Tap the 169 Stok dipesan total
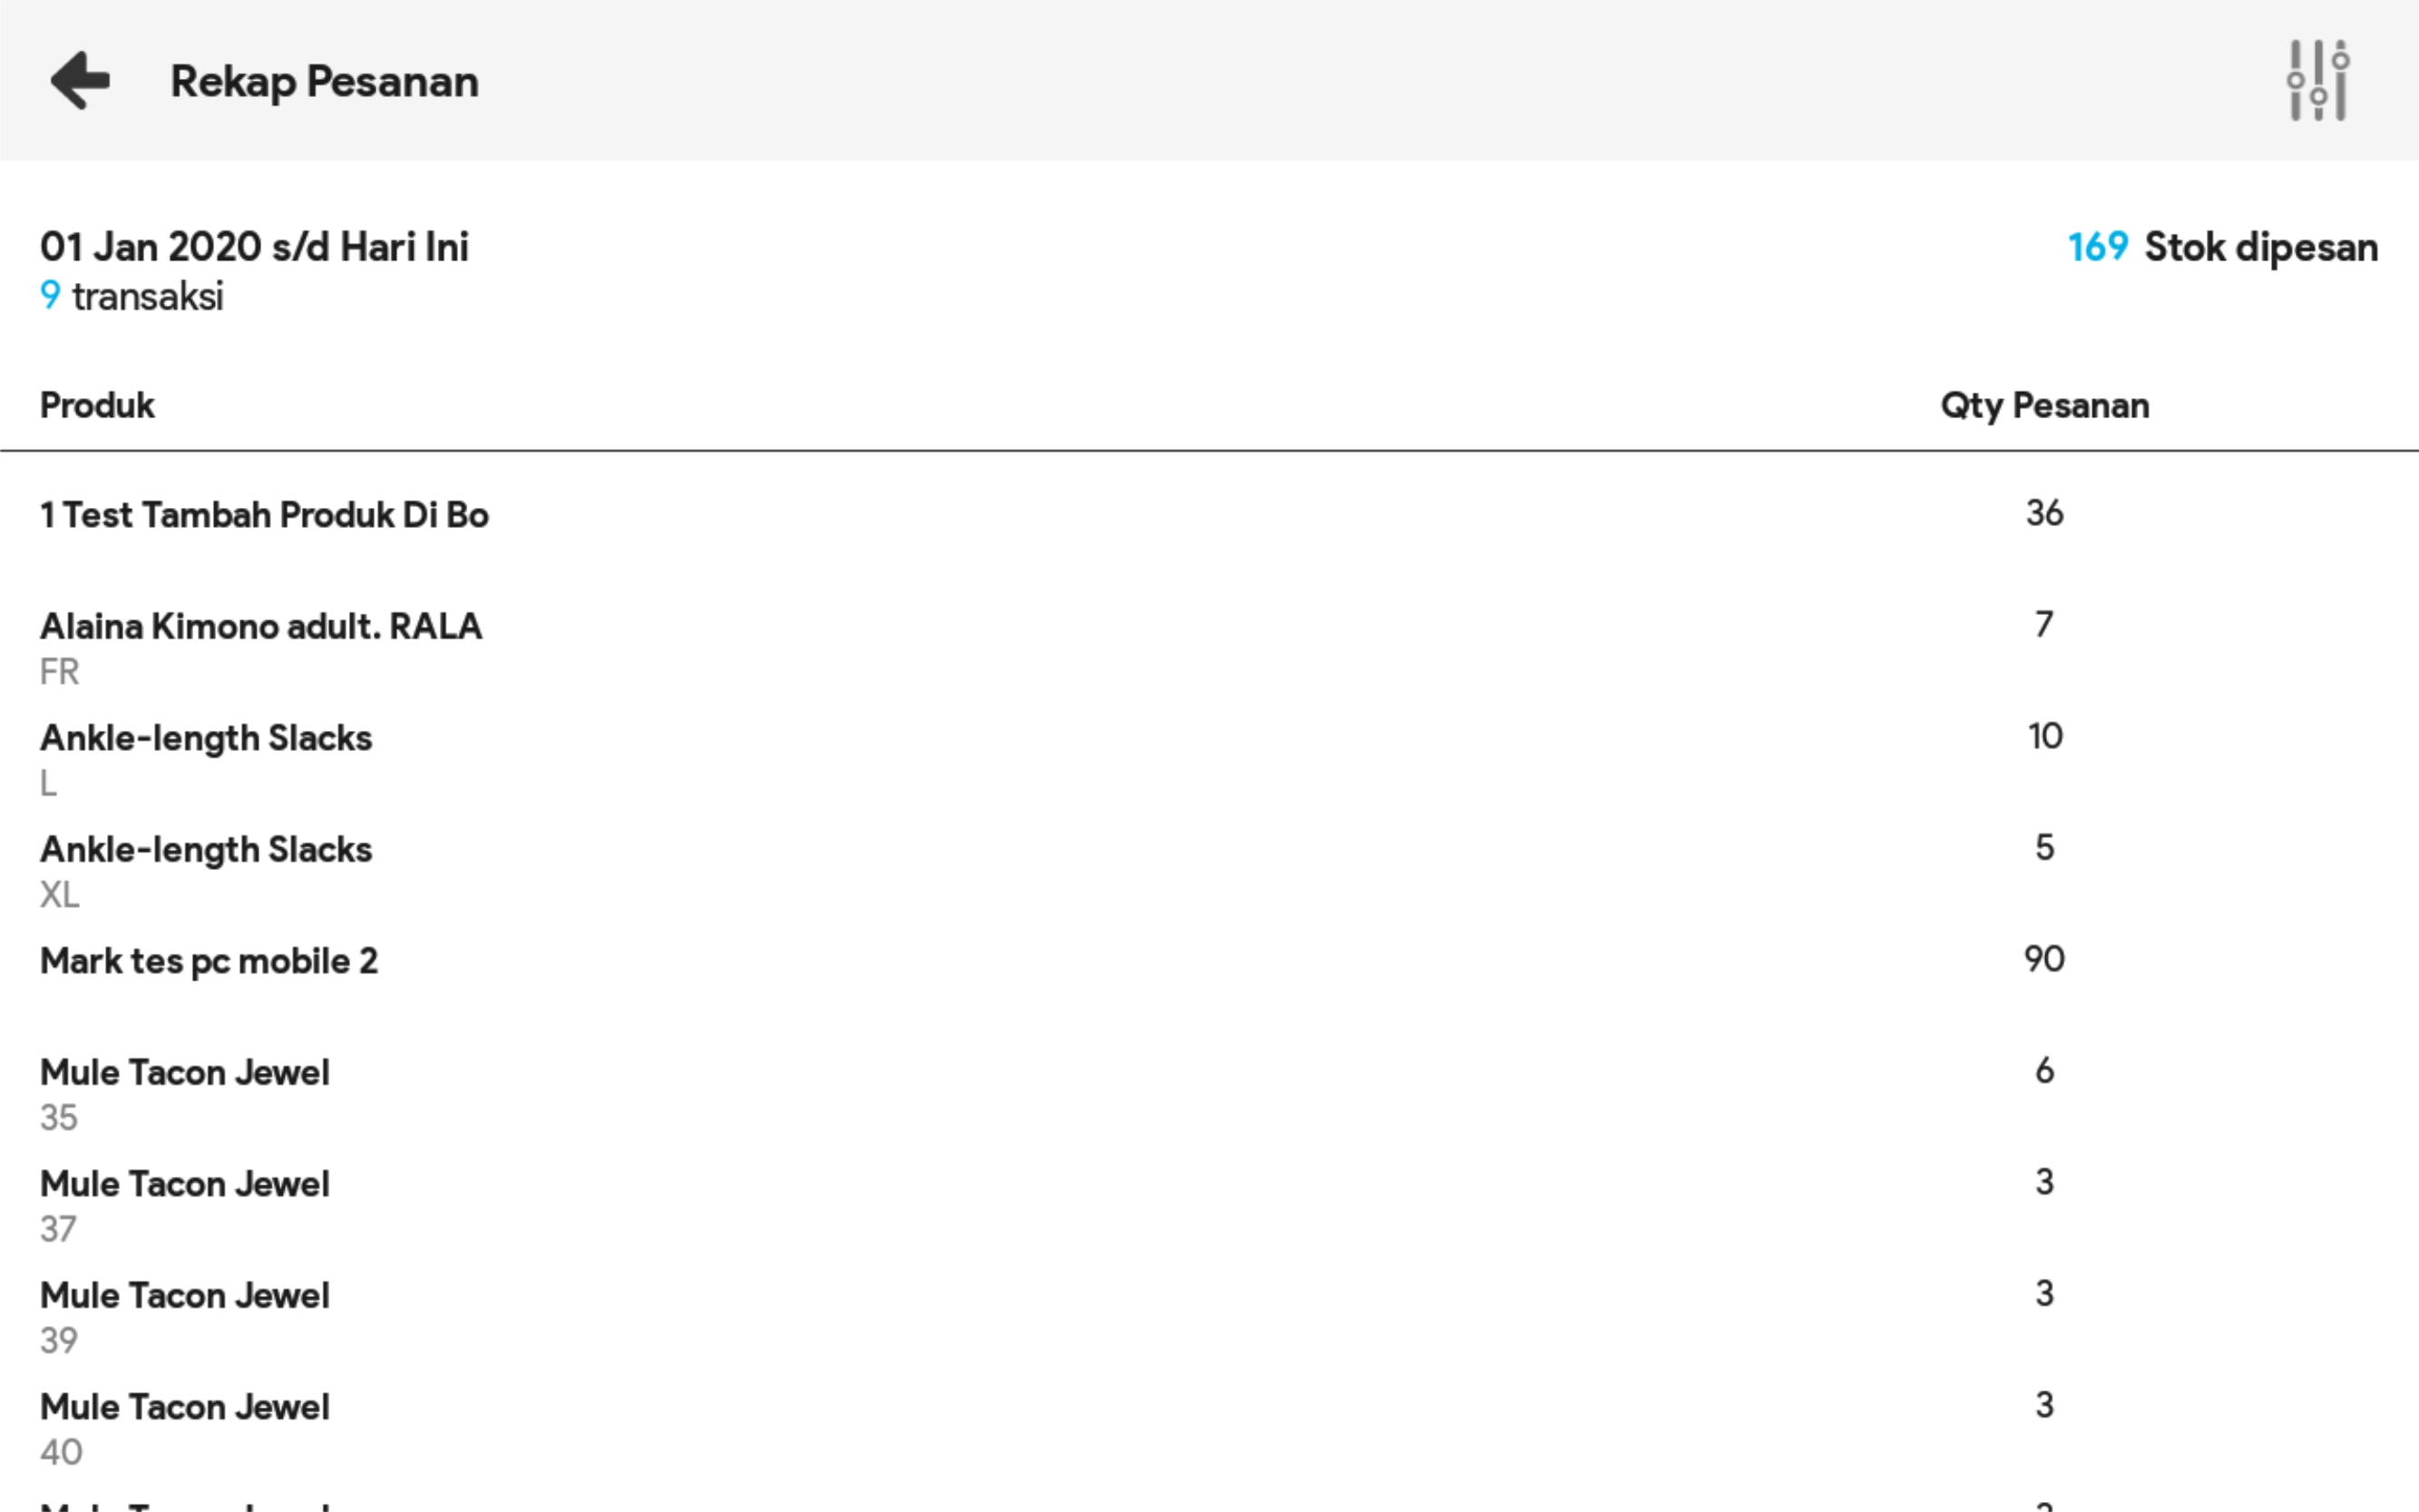Image resolution: width=2419 pixels, height=1512 pixels. click(x=2222, y=247)
